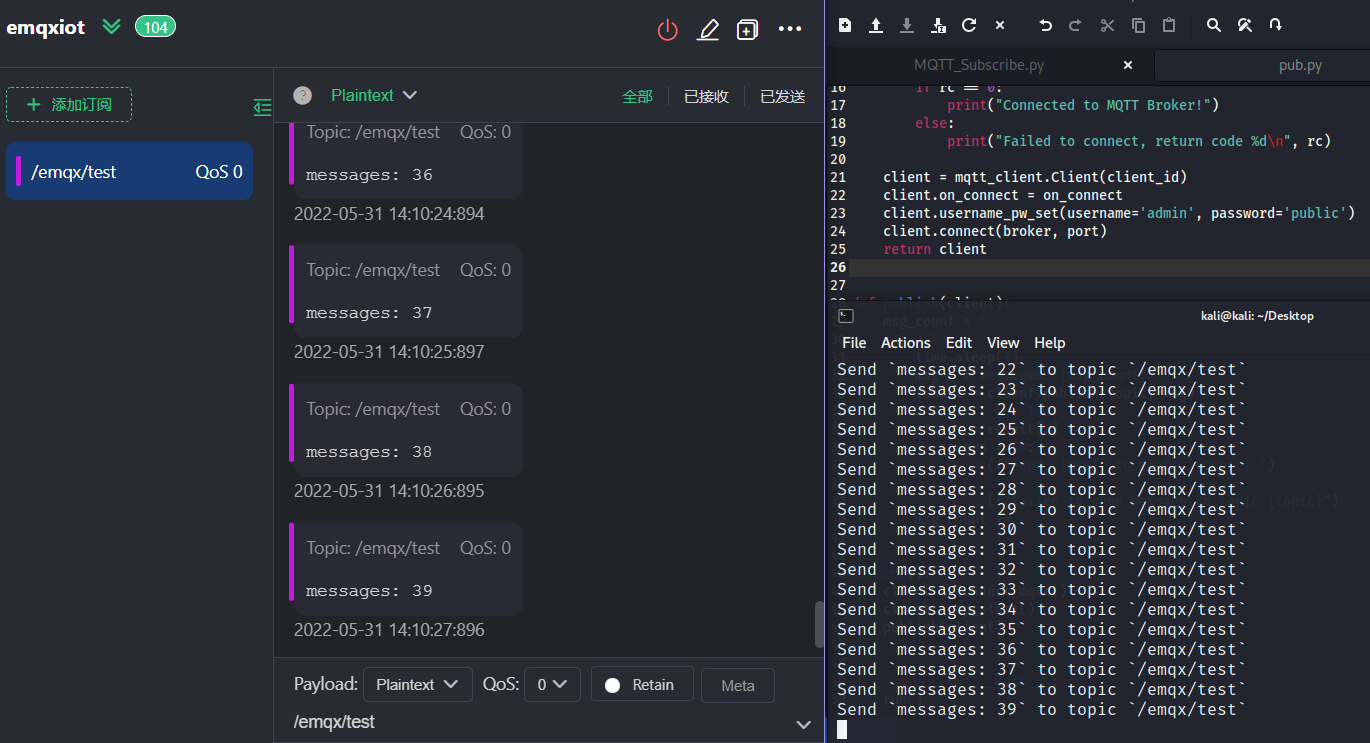Click the red disconnect power icon
The width and height of the screenshot is (1370, 743).
click(667, 30)
